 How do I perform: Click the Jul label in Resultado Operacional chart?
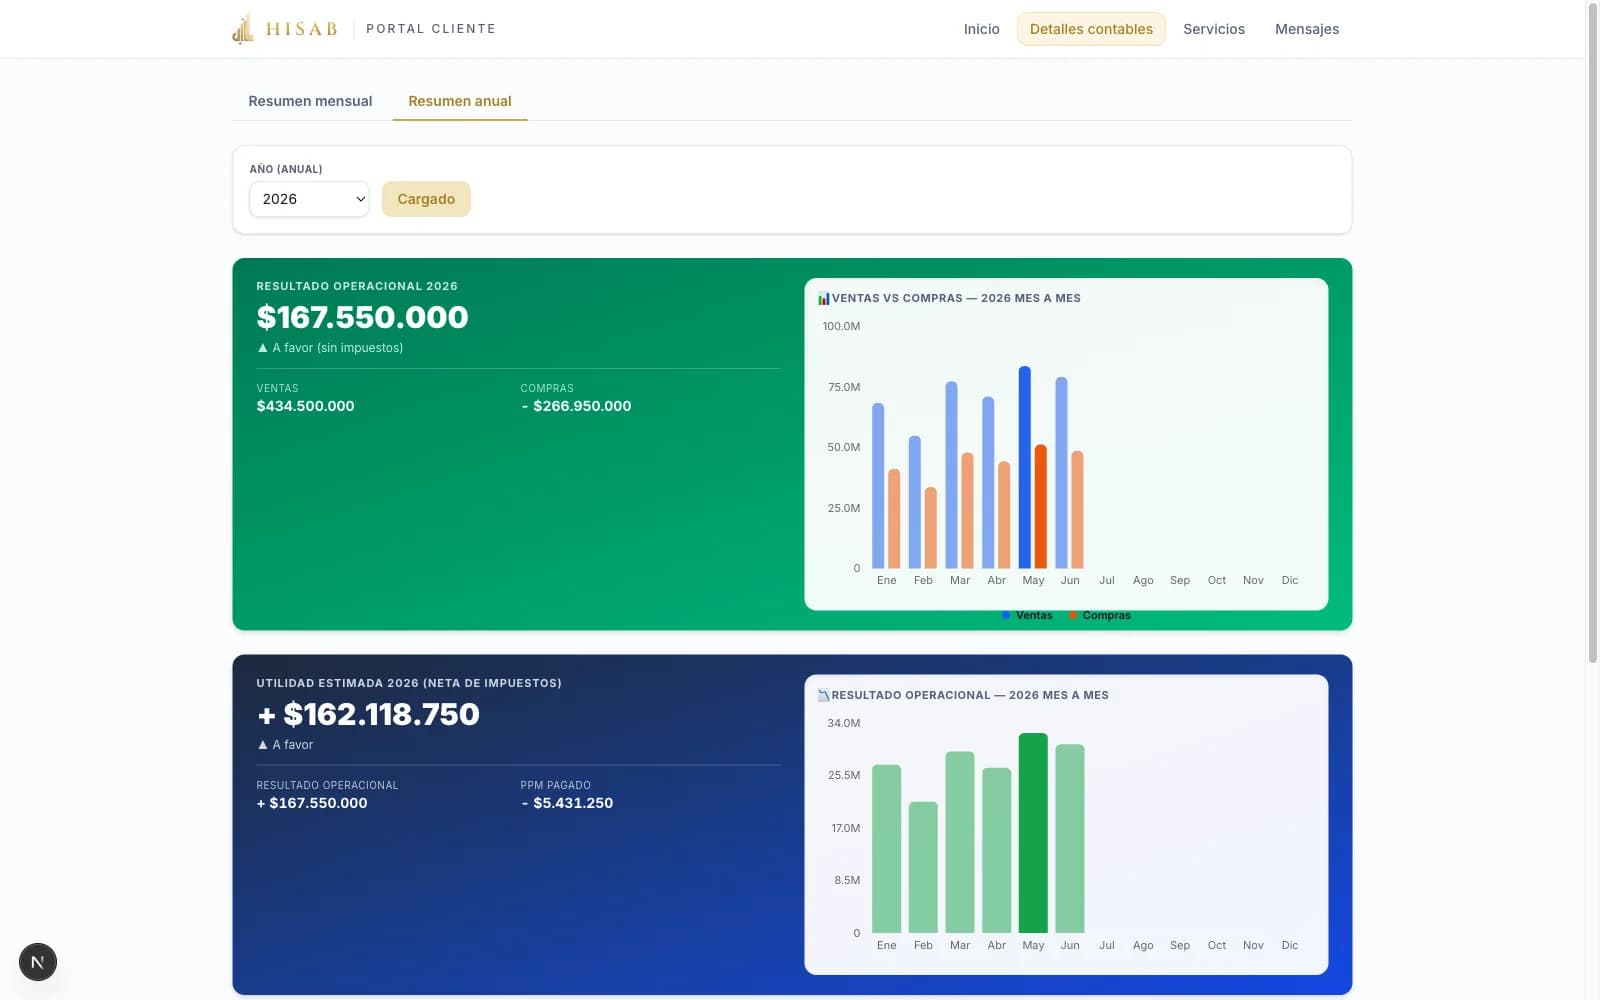click(x=1107, y=945)
